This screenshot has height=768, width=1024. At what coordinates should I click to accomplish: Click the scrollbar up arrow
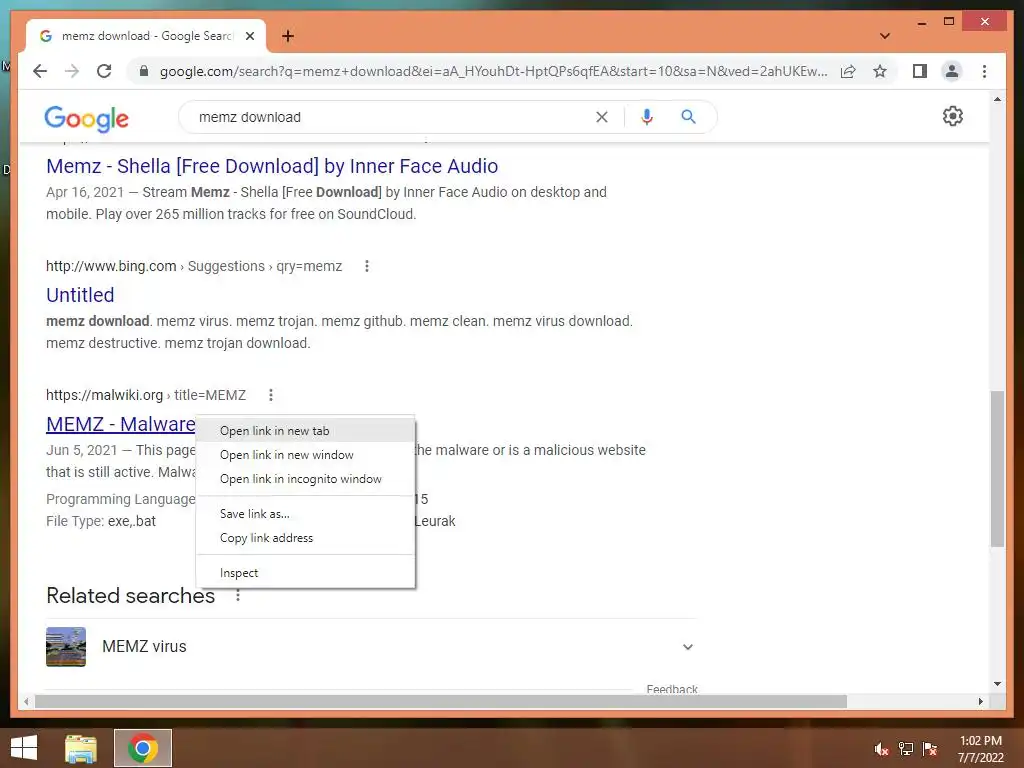pos(997,99)
